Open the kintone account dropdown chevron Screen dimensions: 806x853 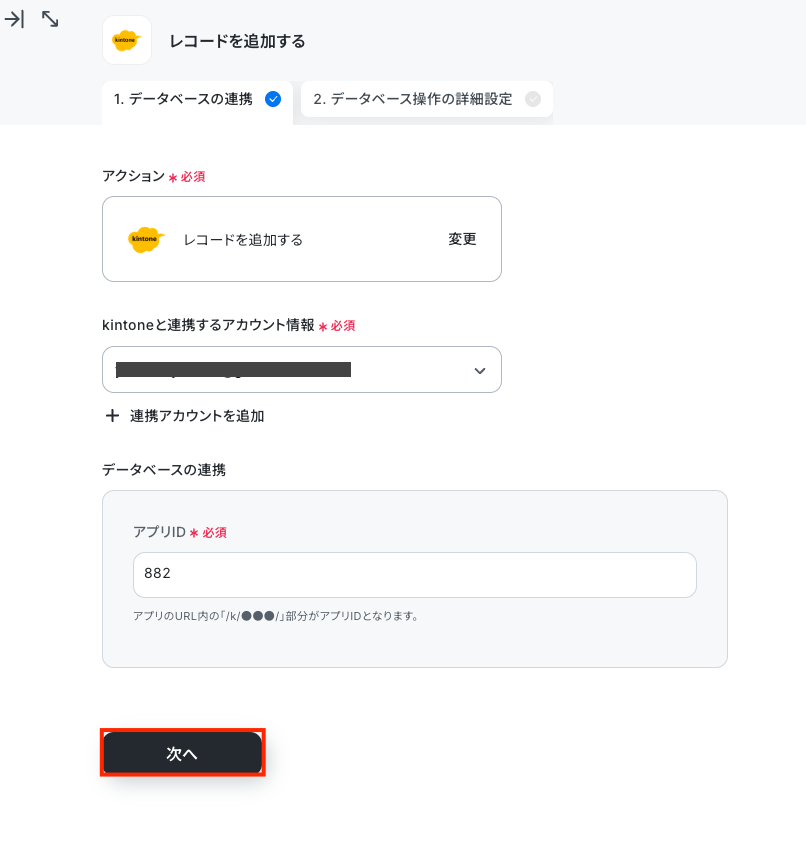click(480, 370)
